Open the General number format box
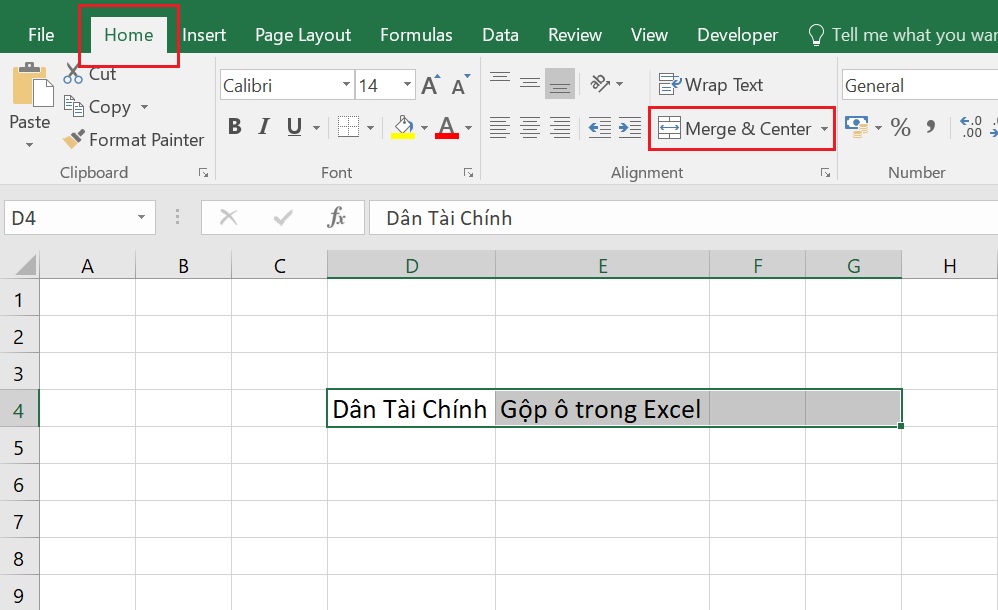Image resolution: width=998 pixels, height=610 pixels. tap(920, 85)
